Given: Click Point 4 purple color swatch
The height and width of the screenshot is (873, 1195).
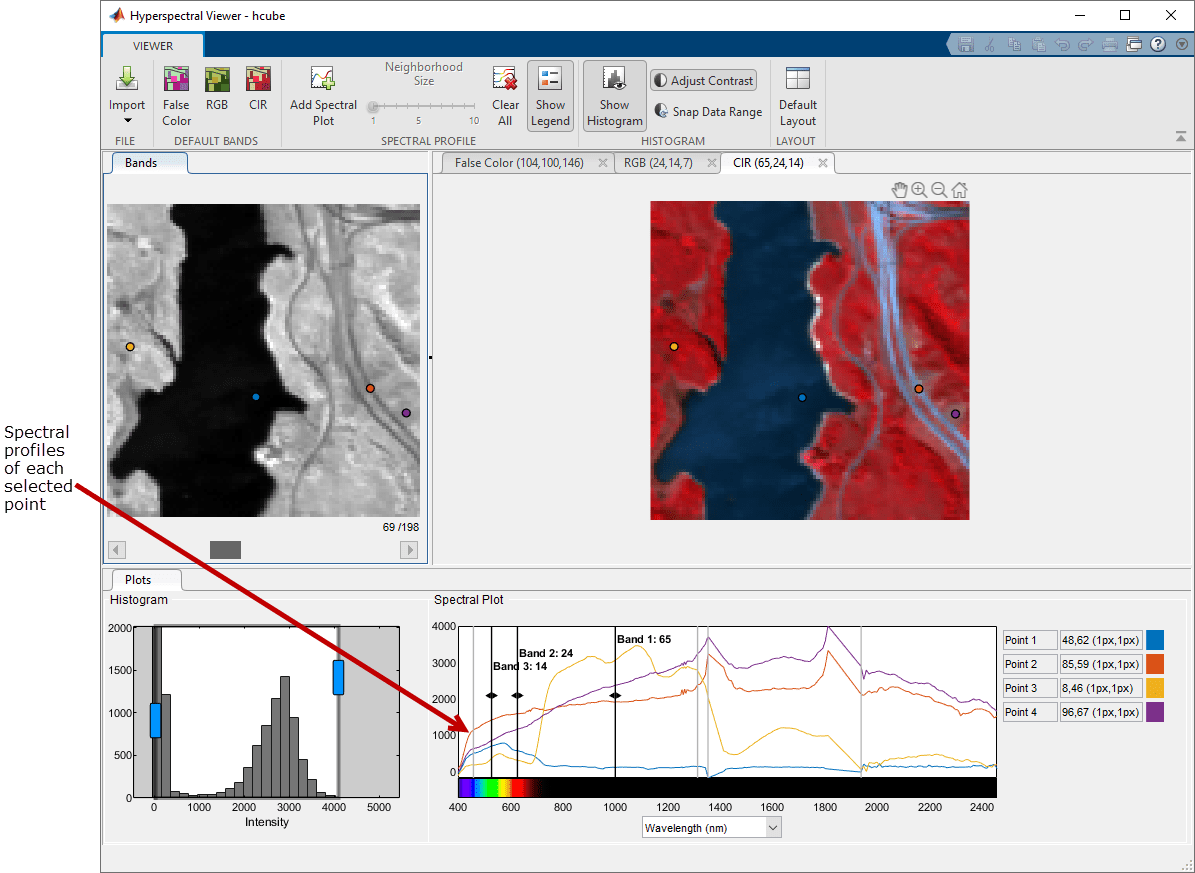Looking at the screenshot, I should point(1155,712).
